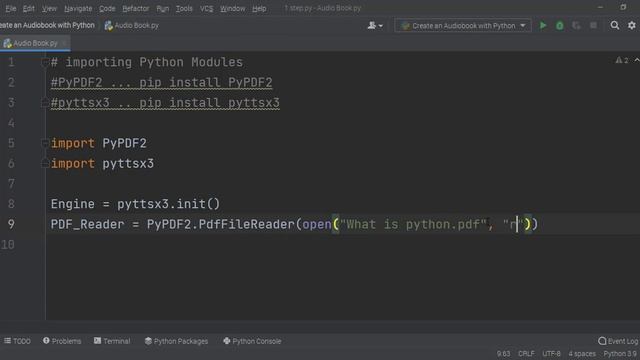
Task: Click the Engine variable on line 8
Action: click(x=73, y=204)
